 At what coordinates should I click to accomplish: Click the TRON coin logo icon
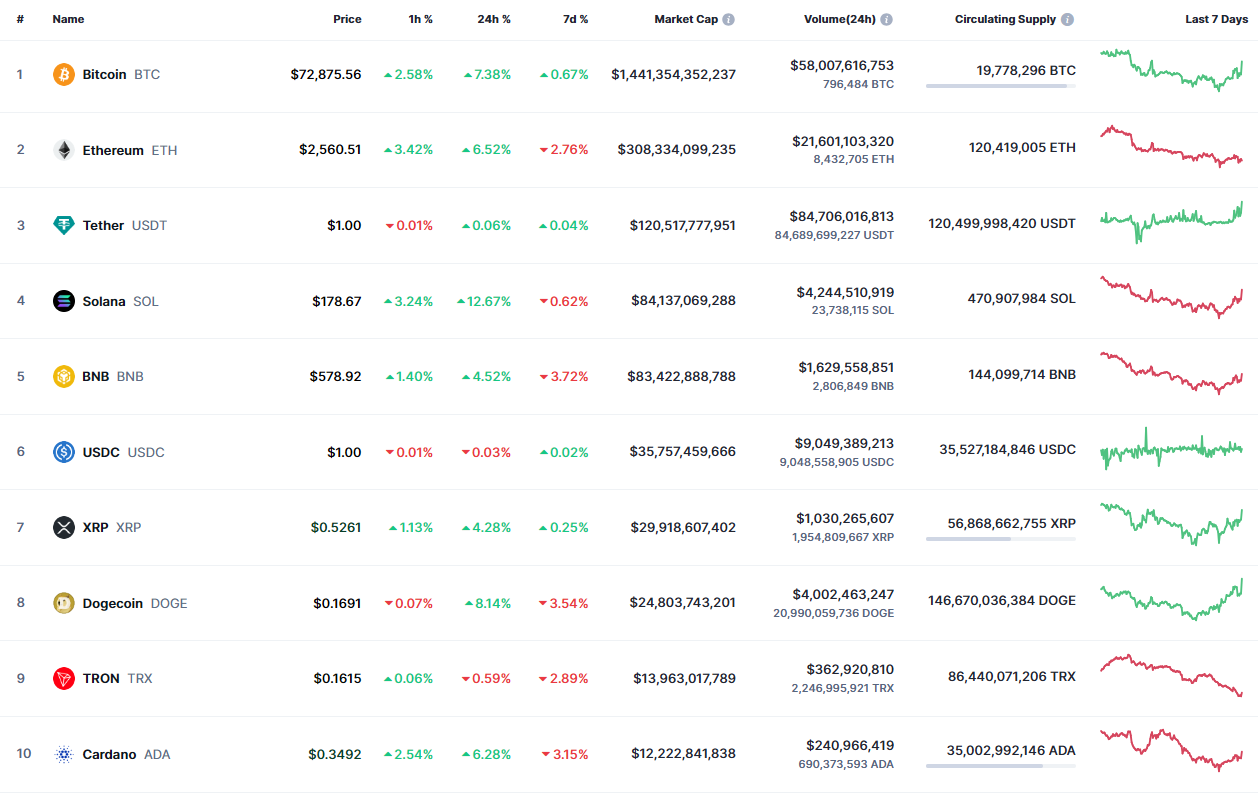[64, 678]
